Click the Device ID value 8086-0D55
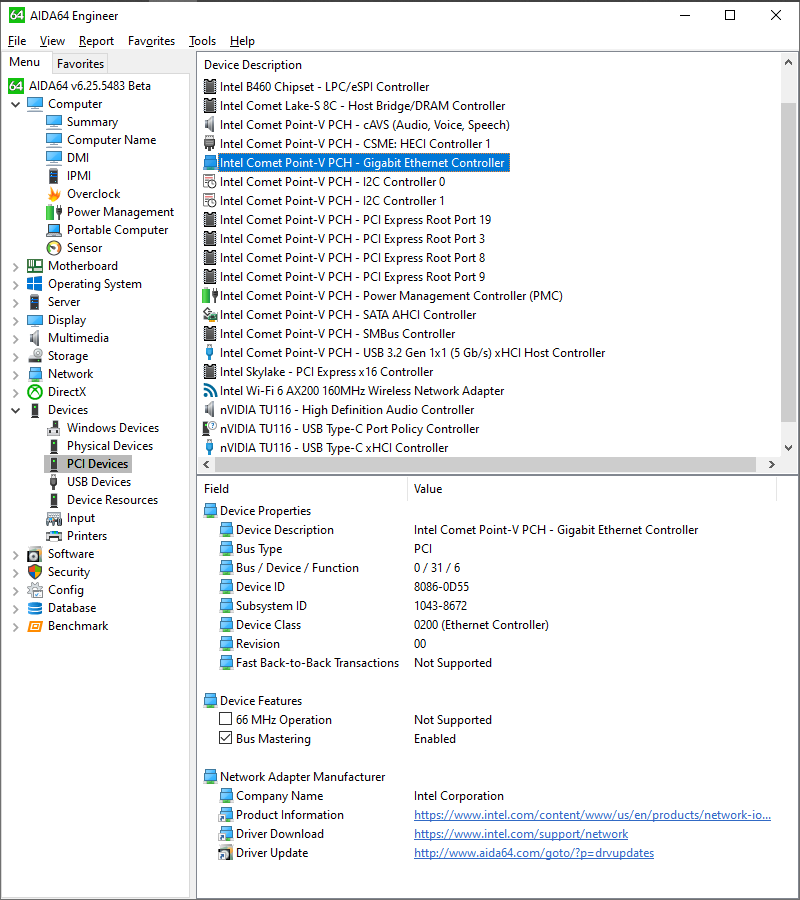The image size is (800, 900). pos(441,587)
